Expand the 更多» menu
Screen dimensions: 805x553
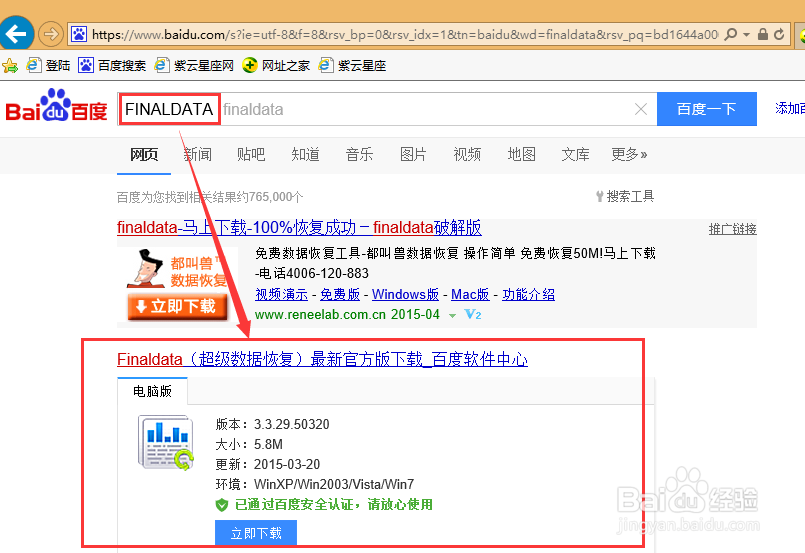click(629, 154)
